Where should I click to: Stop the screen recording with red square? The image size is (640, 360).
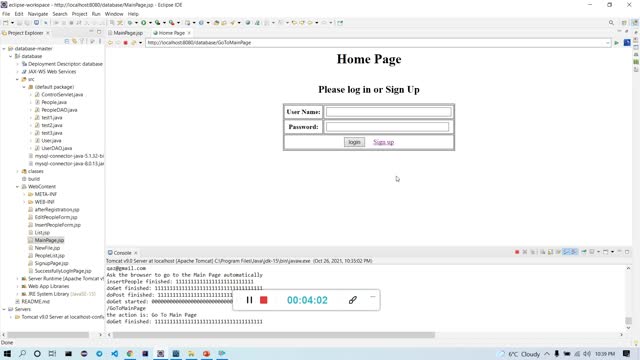click(264, 300)
